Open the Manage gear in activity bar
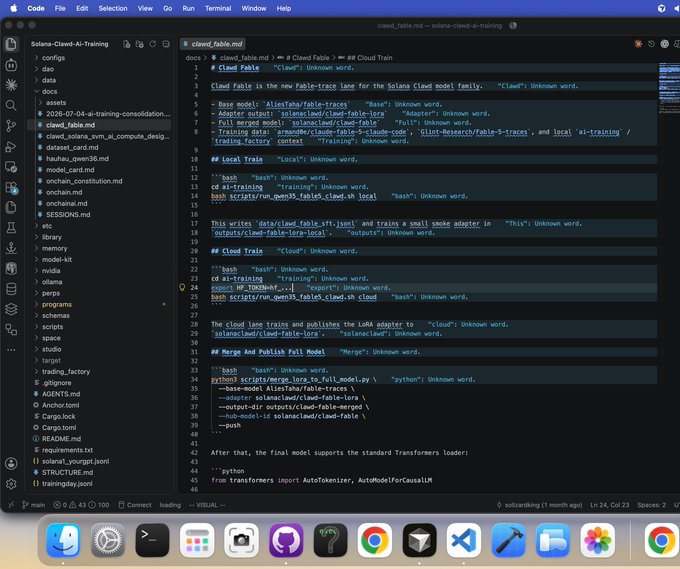 (x=11, y=484)
